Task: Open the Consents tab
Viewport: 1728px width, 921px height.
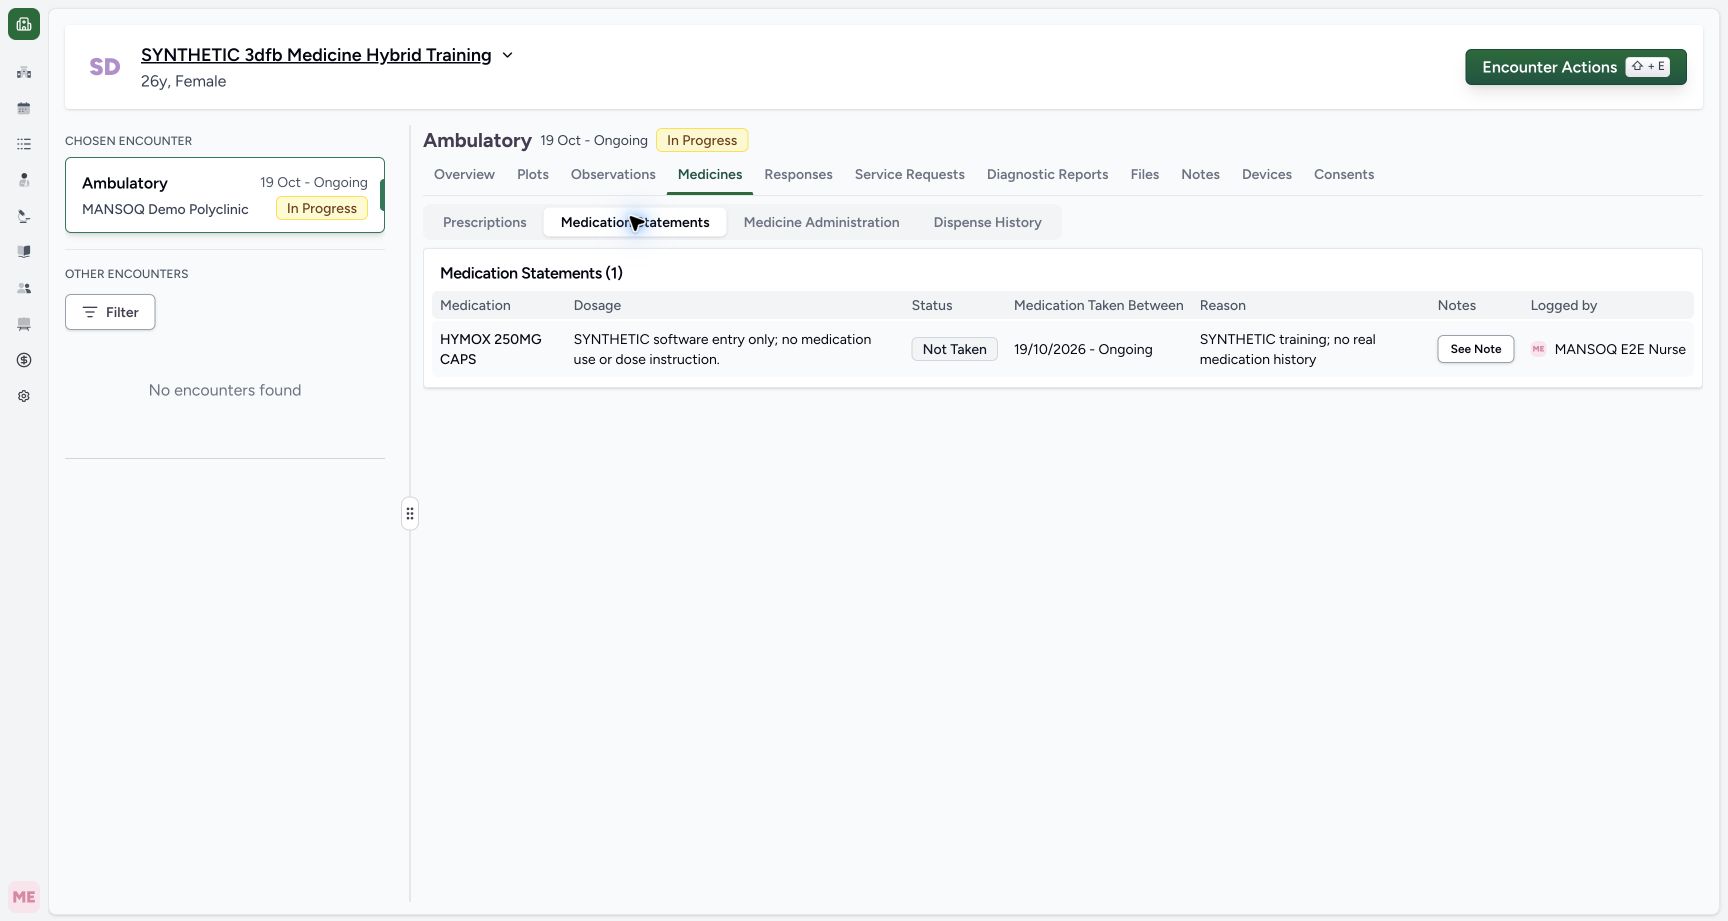Action: [x=1344, y=174]
